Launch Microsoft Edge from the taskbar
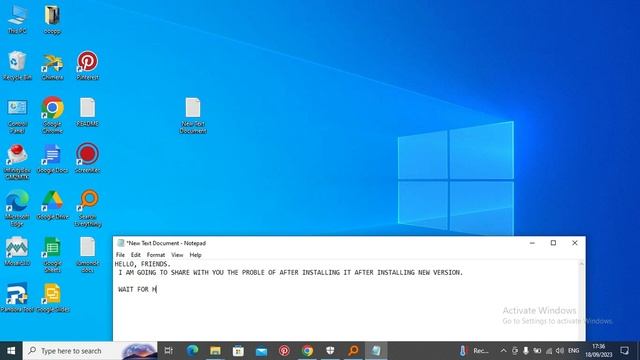This screenshot has width=640, height=360. tap(192, 351)
